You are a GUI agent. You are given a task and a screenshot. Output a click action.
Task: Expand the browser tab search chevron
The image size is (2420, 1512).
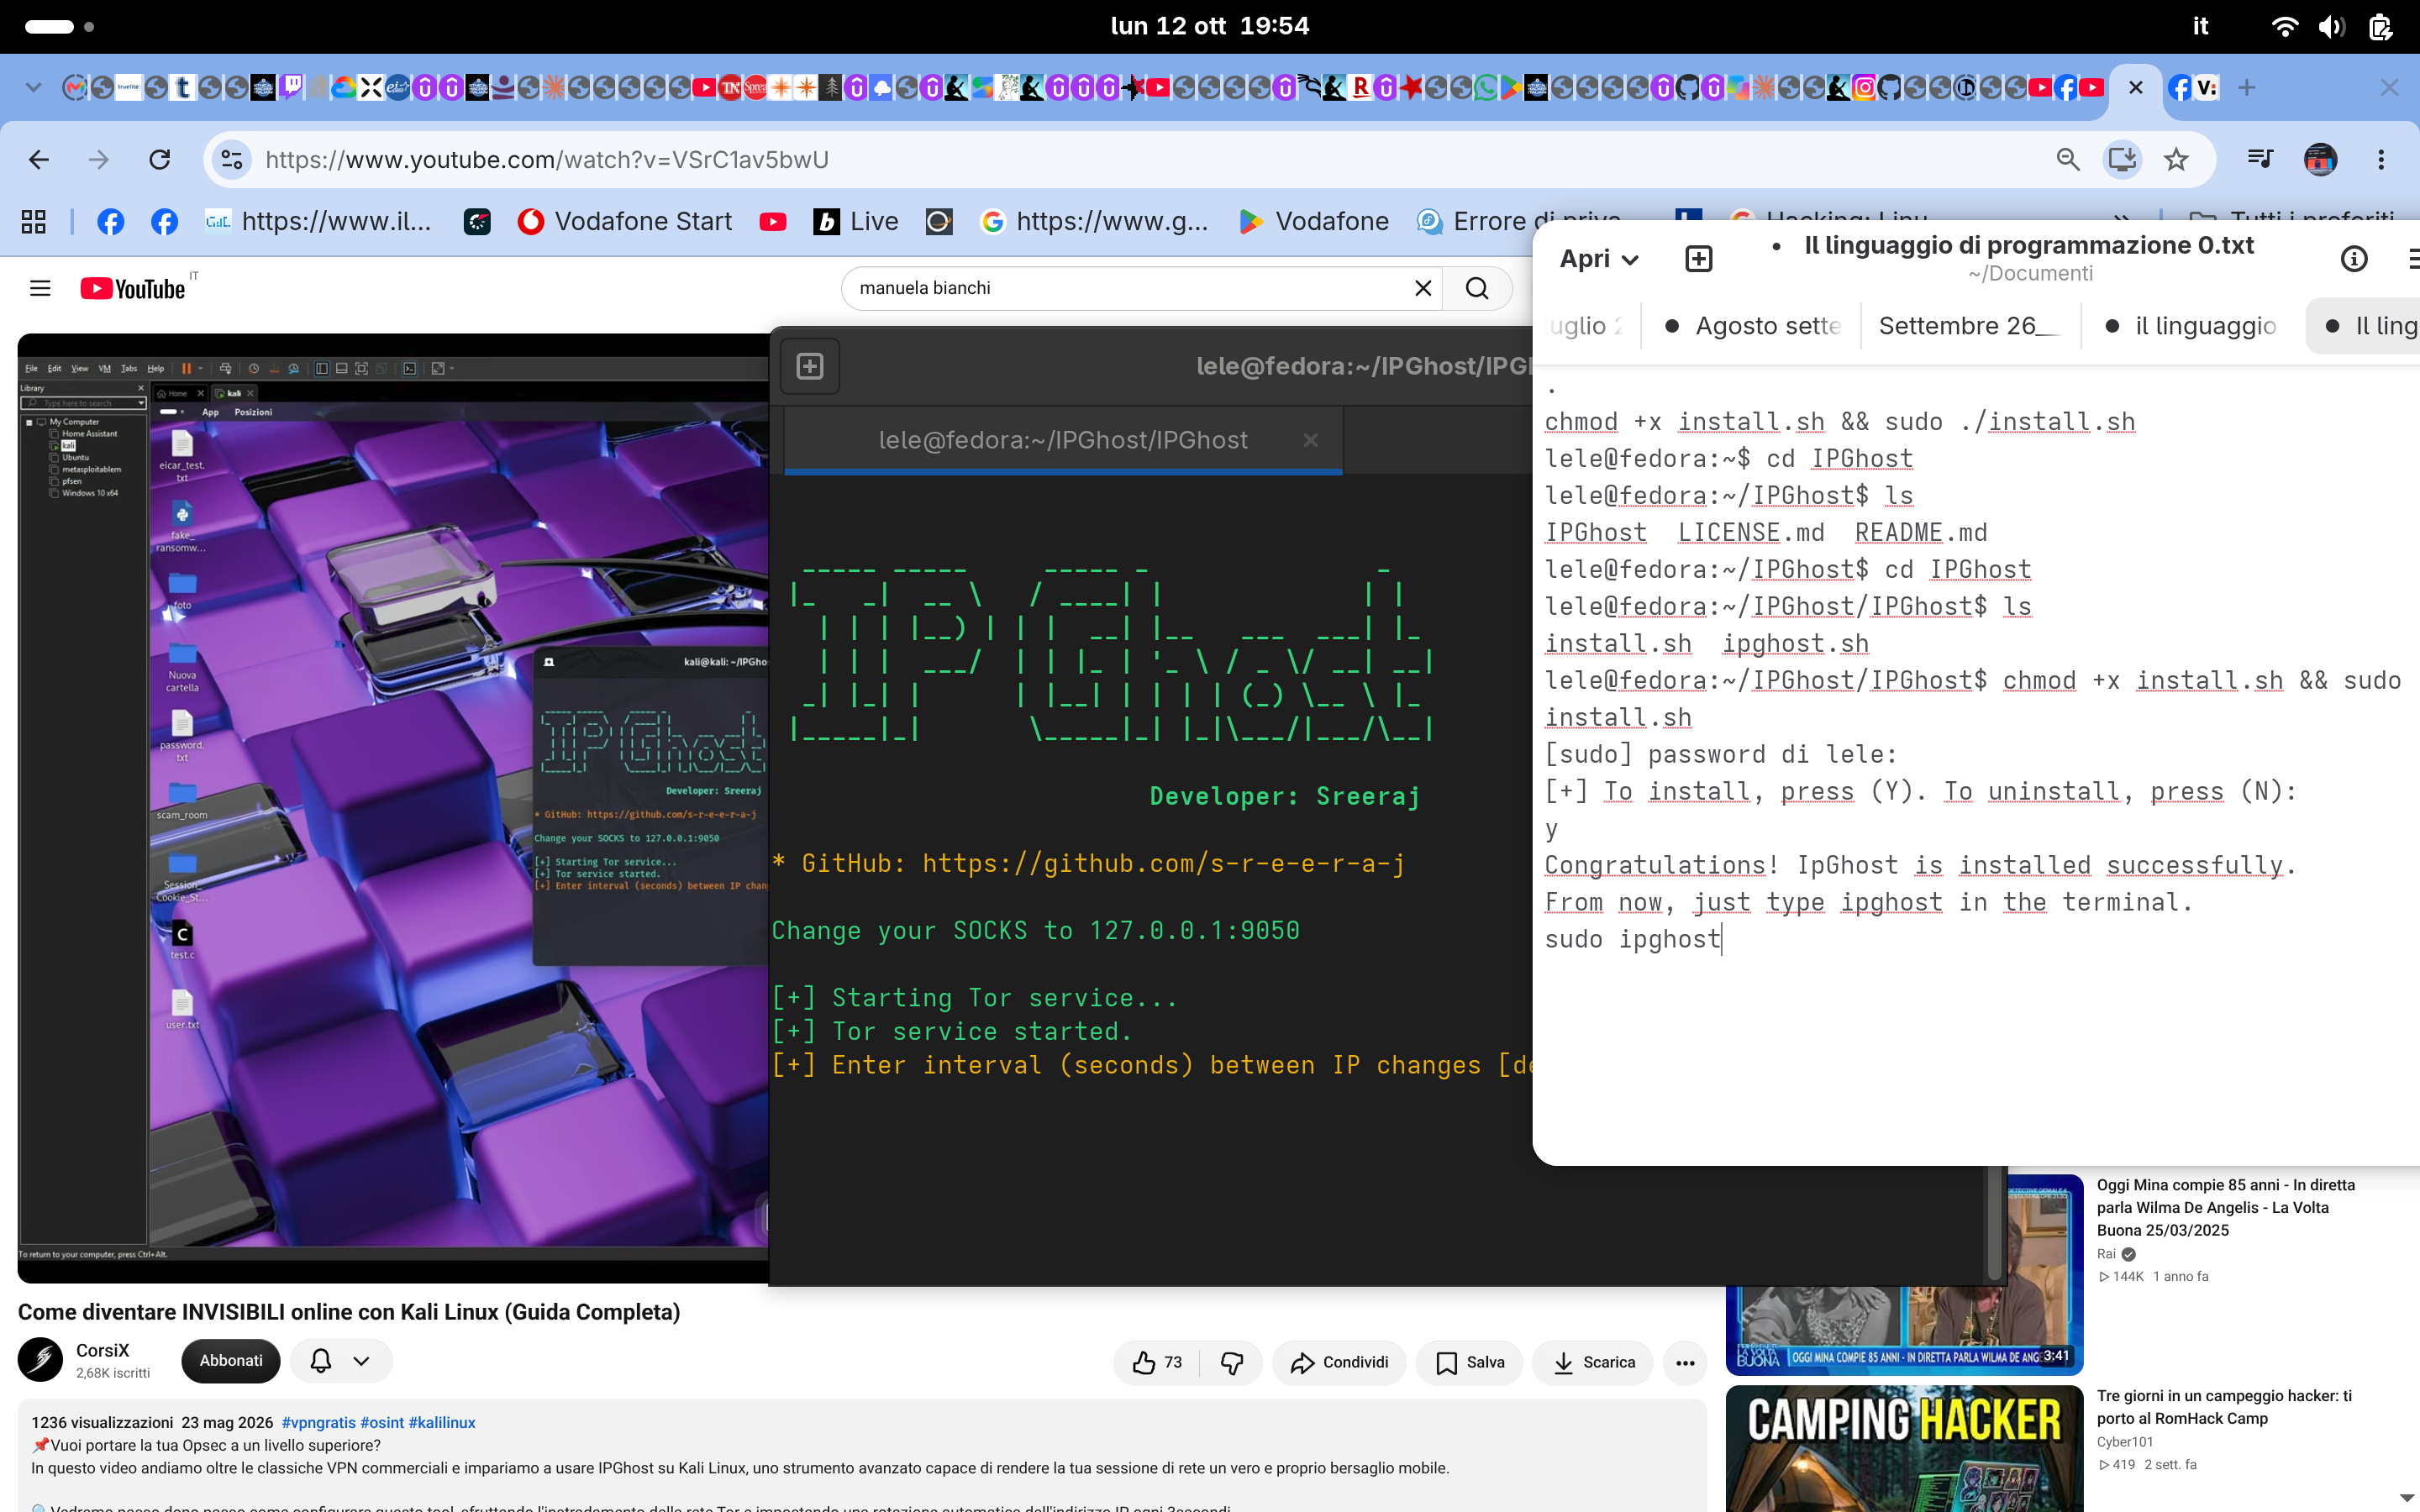click(33, 88)
